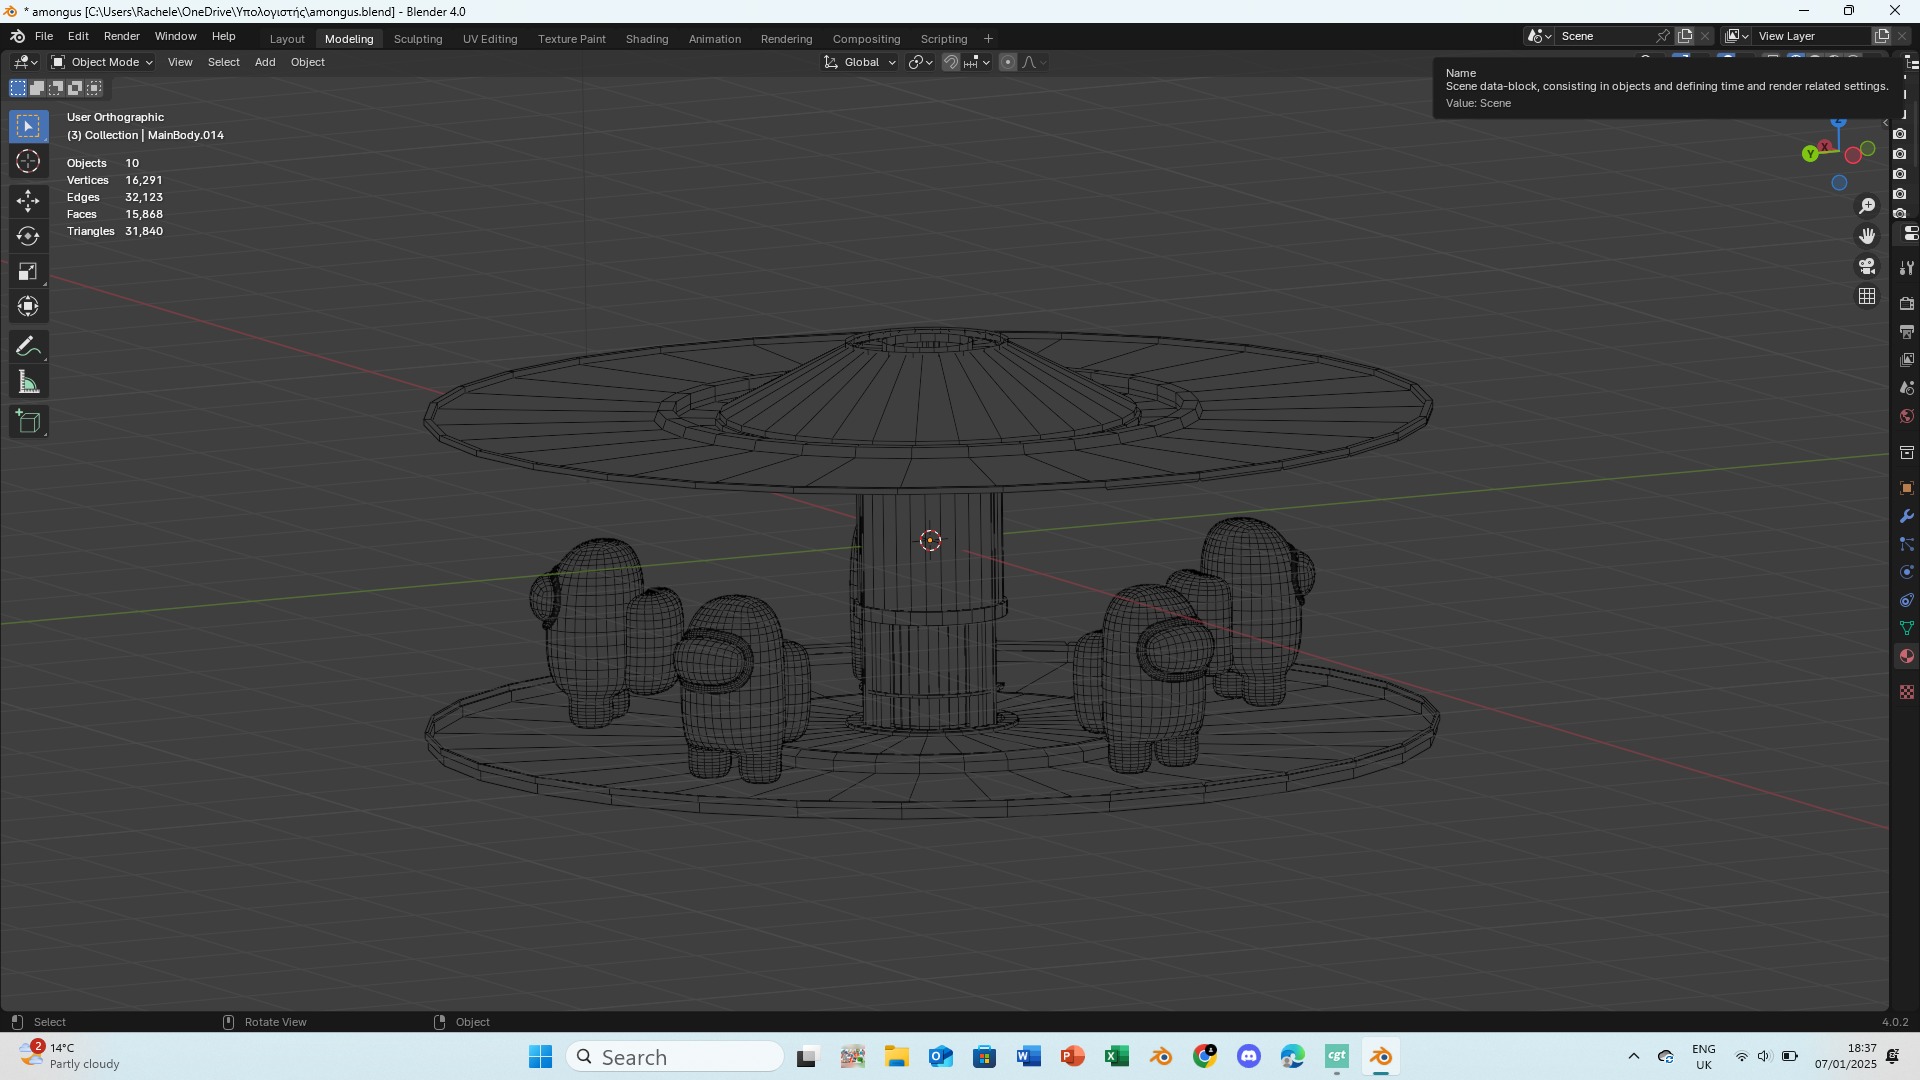
Task: Click the Blender logo app menu
Action: (17, 36)
